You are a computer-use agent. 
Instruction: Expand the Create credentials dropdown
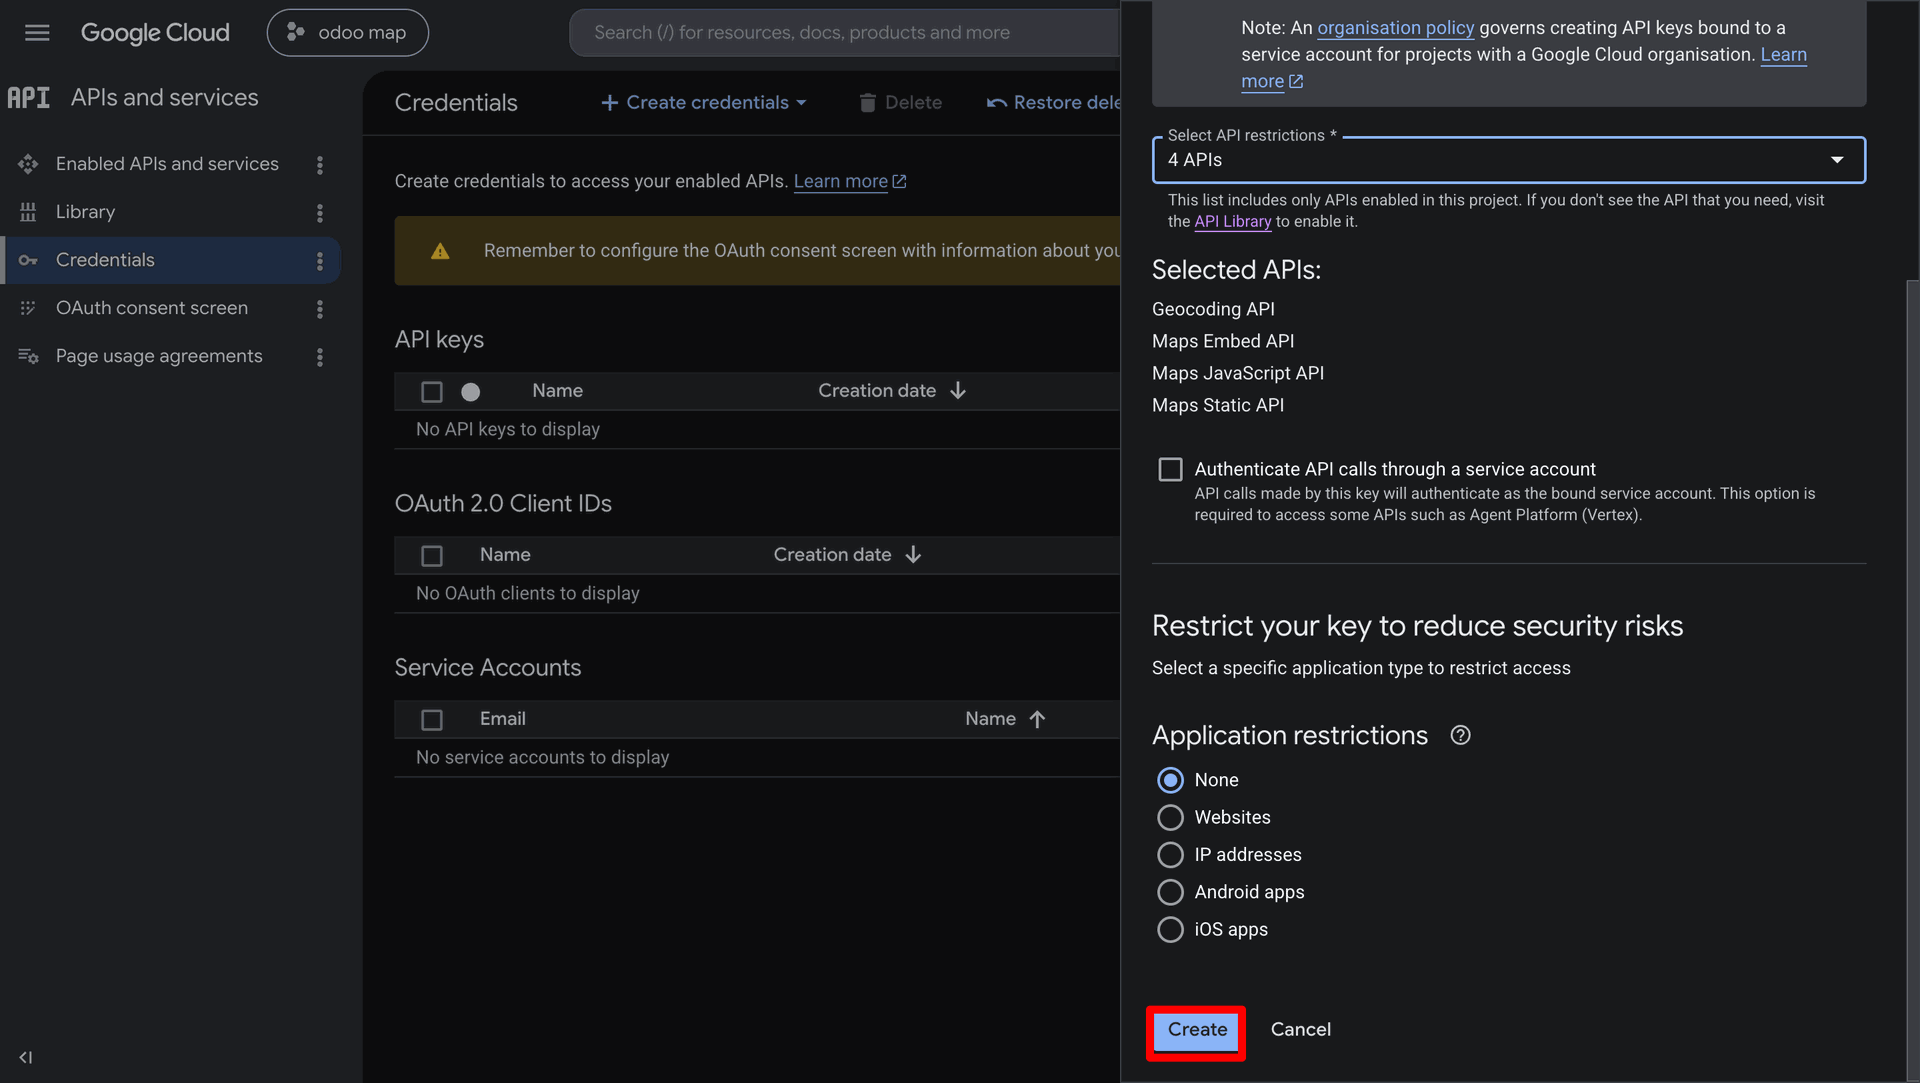click(704, 103)
